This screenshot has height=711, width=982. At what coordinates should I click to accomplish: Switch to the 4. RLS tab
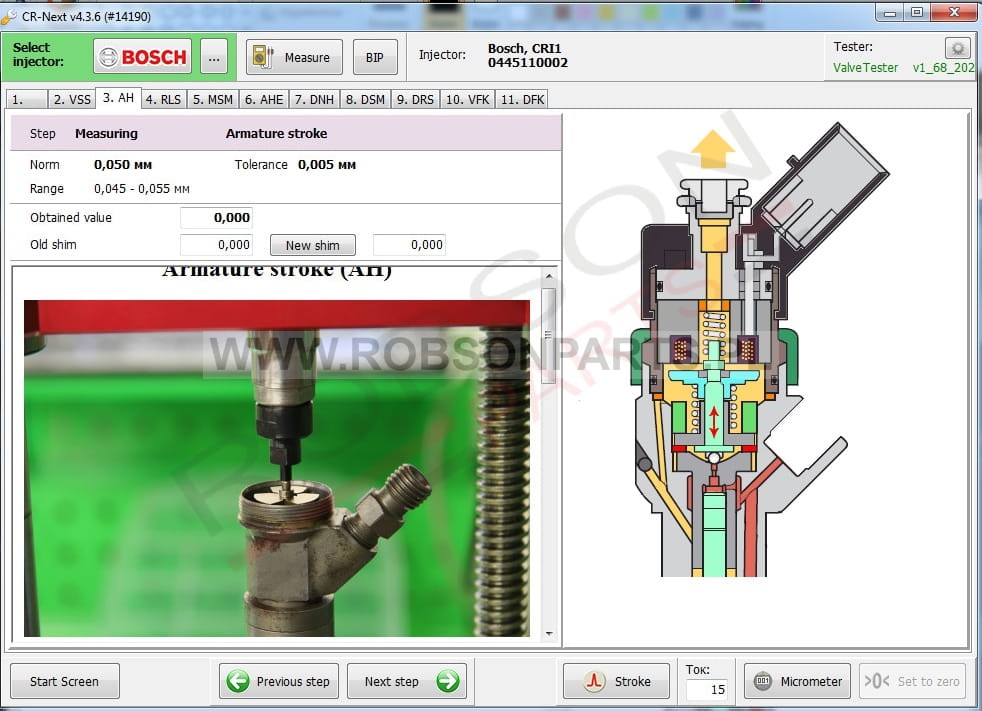click(x=163, y=99)
